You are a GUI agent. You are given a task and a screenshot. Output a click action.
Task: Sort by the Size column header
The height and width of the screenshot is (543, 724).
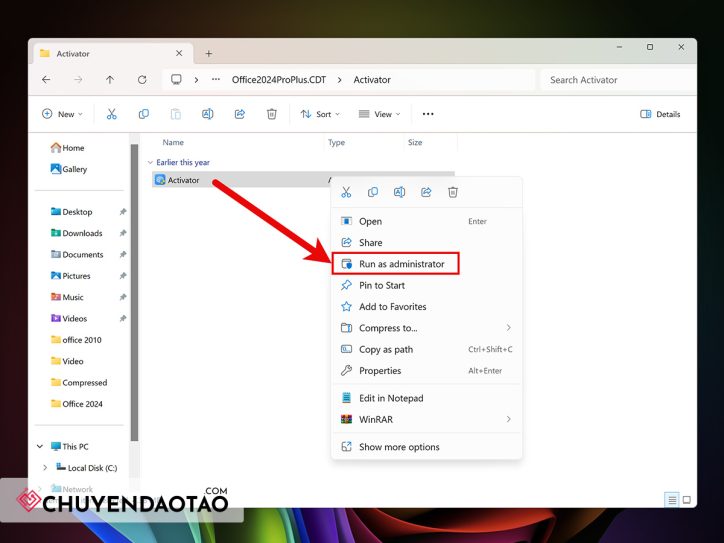[415, 142]
